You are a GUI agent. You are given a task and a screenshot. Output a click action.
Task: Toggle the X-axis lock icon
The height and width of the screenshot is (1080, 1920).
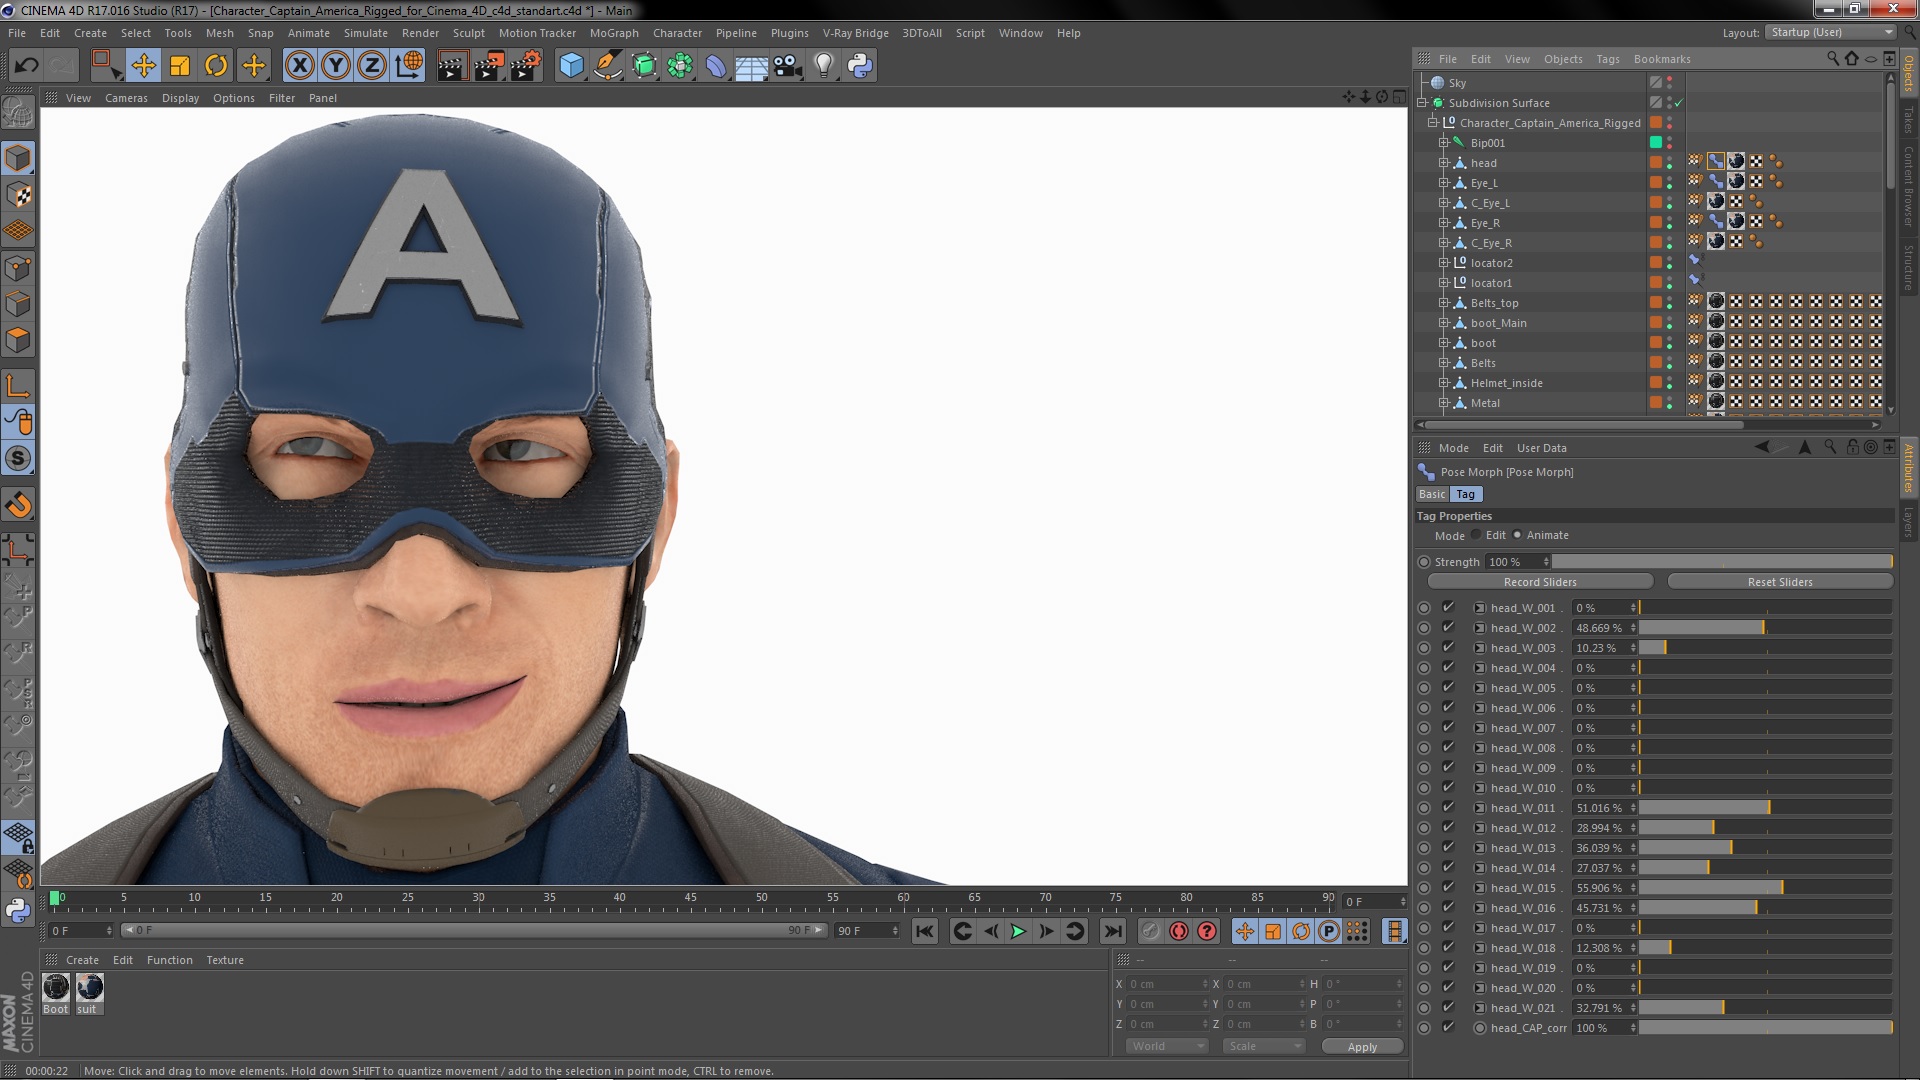pyautogui.click(x=299, y=66)
